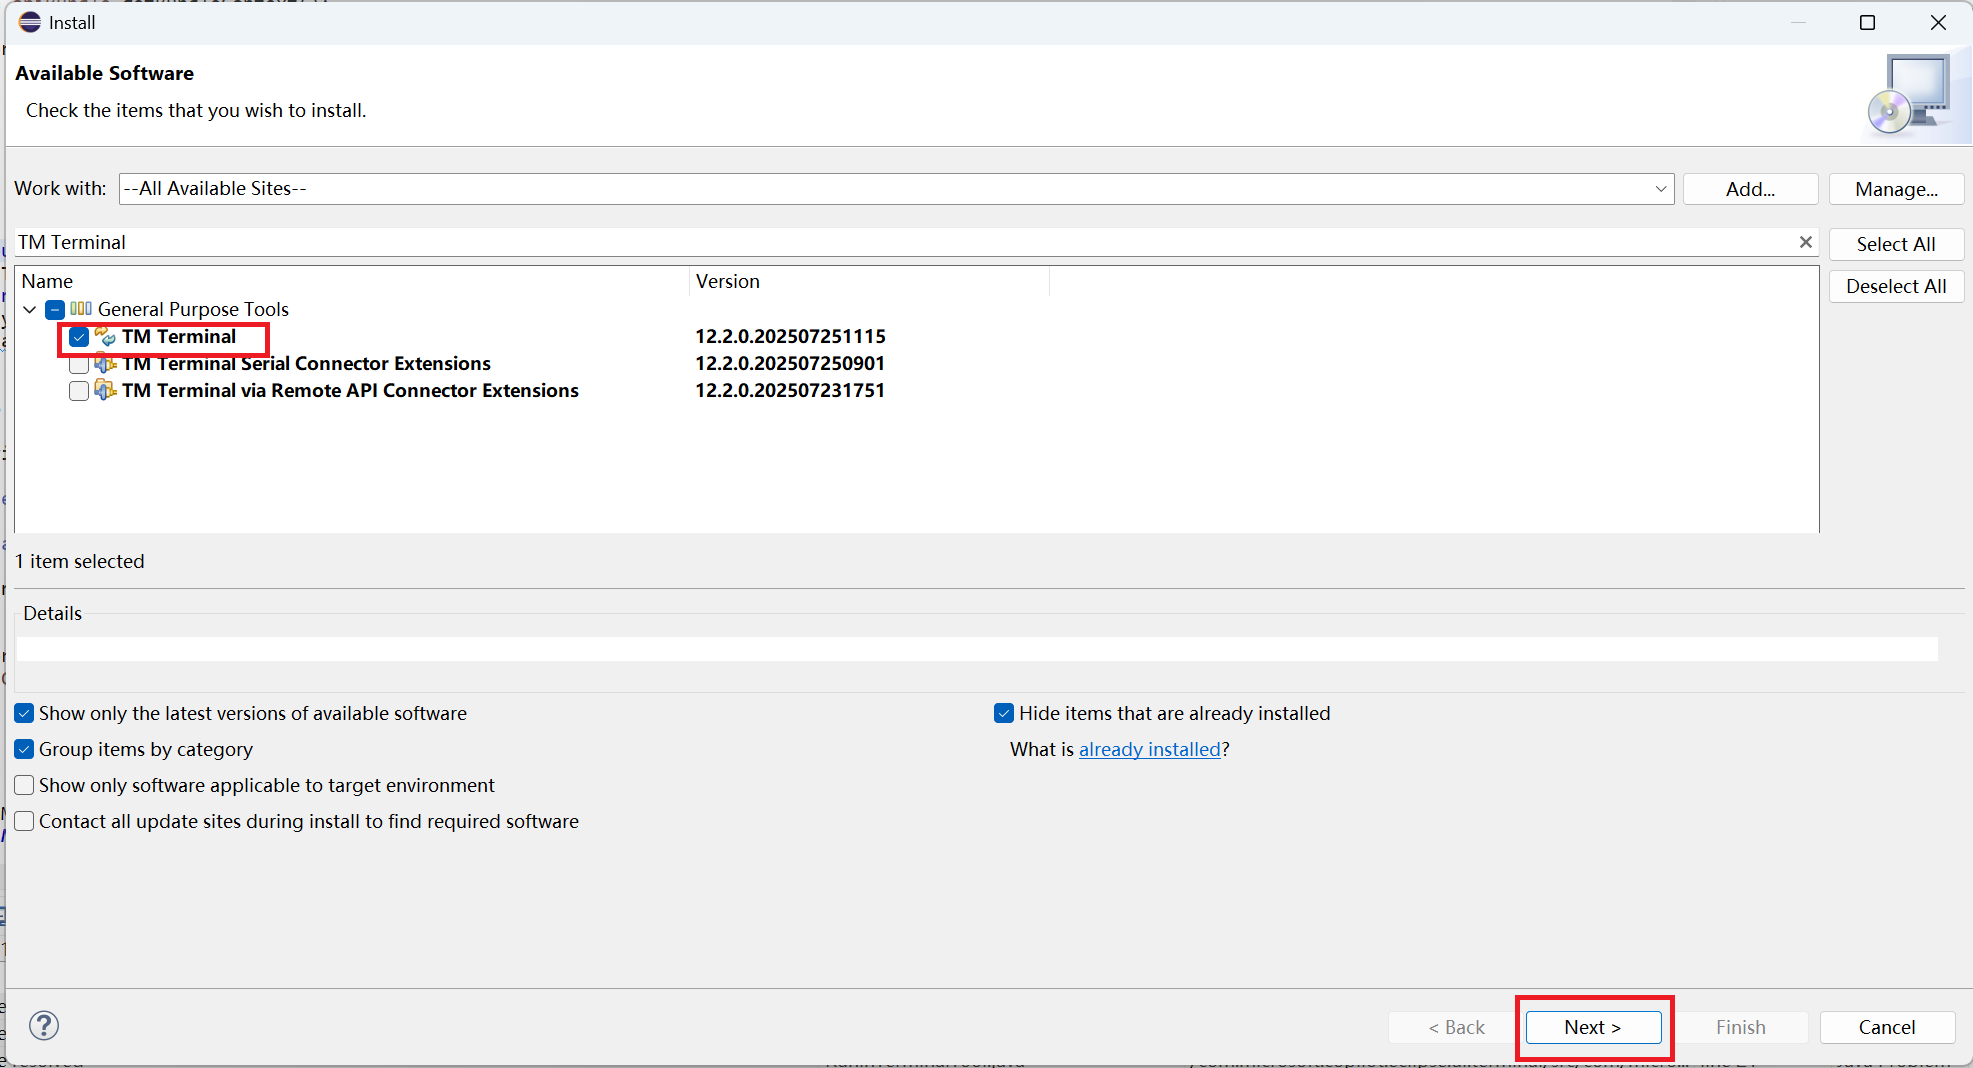1973x1068 pixels.
Task: Open the Manage... sites button
Action: (1896, 189)
